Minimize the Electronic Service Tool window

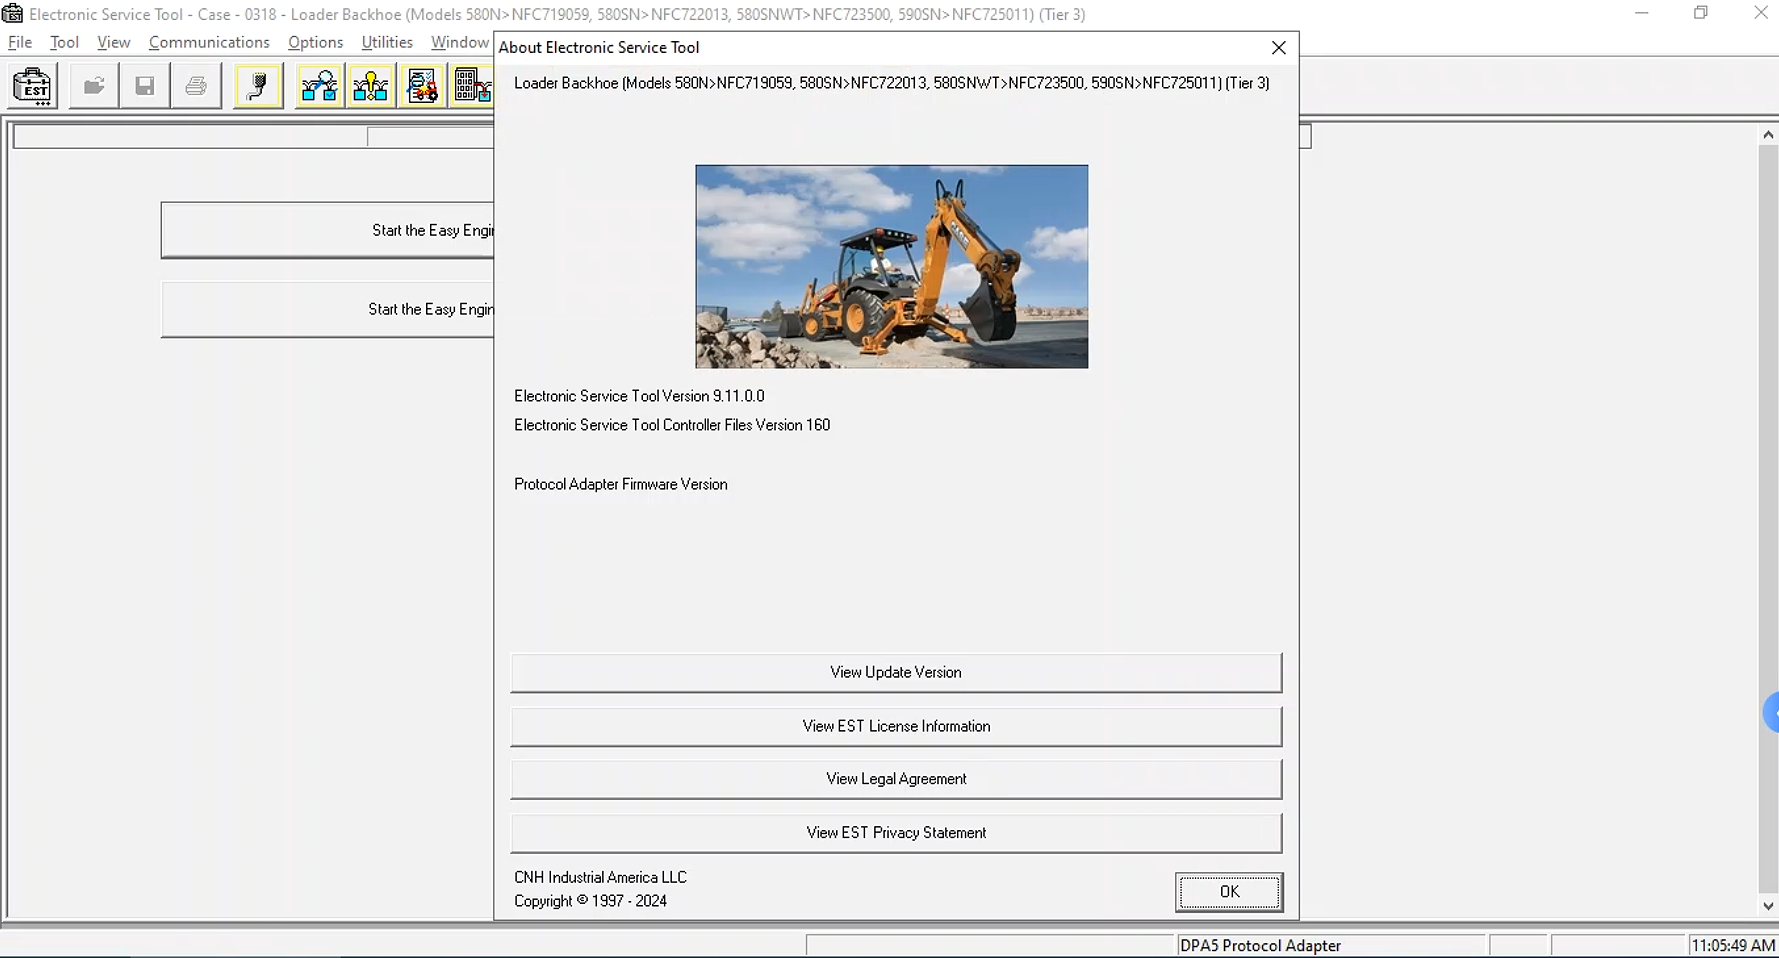click(1641, 13)
